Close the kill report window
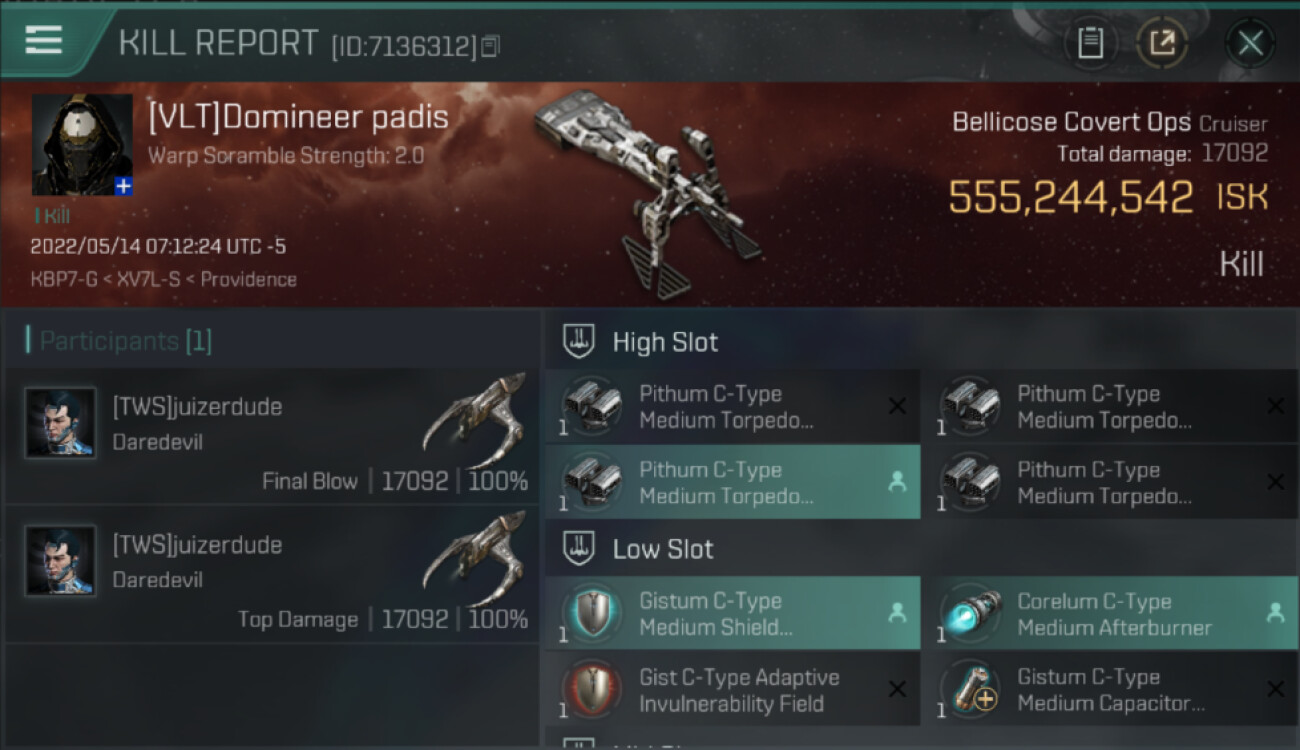1300x750 pixels. tap(1250, 43)
